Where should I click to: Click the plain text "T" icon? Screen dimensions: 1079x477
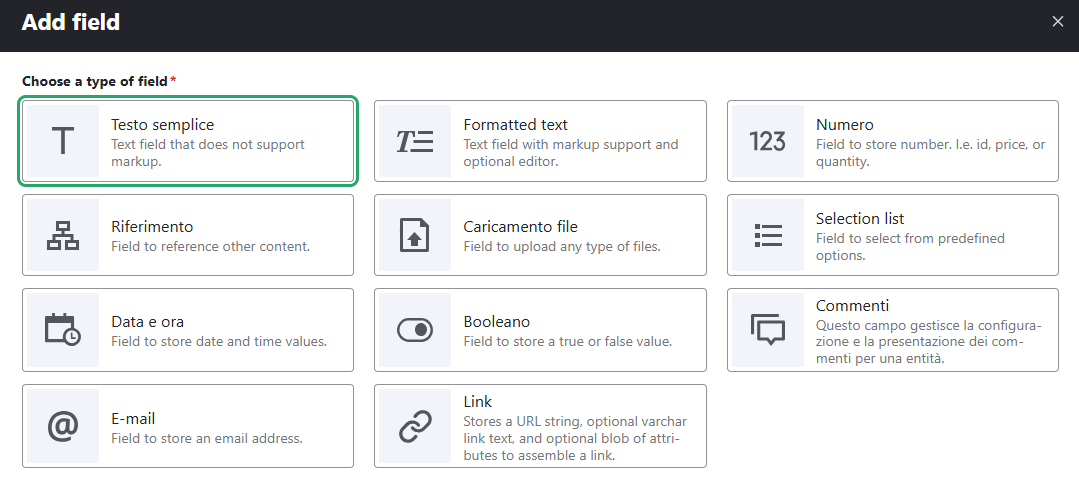click(63, 142)
